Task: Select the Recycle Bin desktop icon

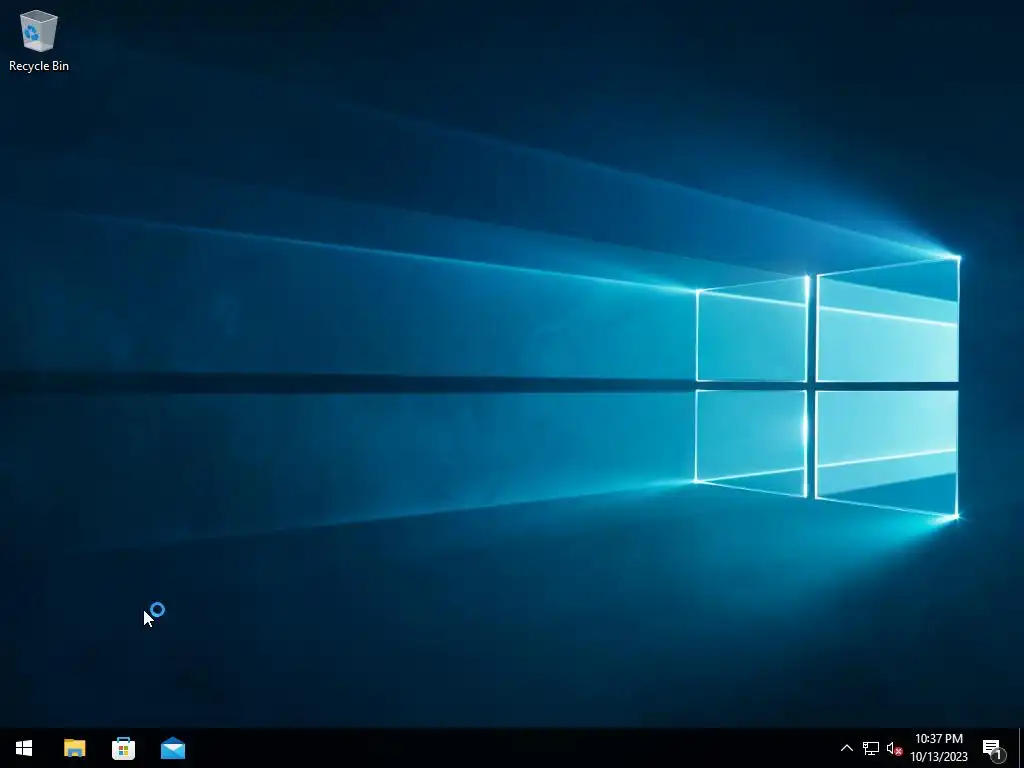Action: [39, 40]
